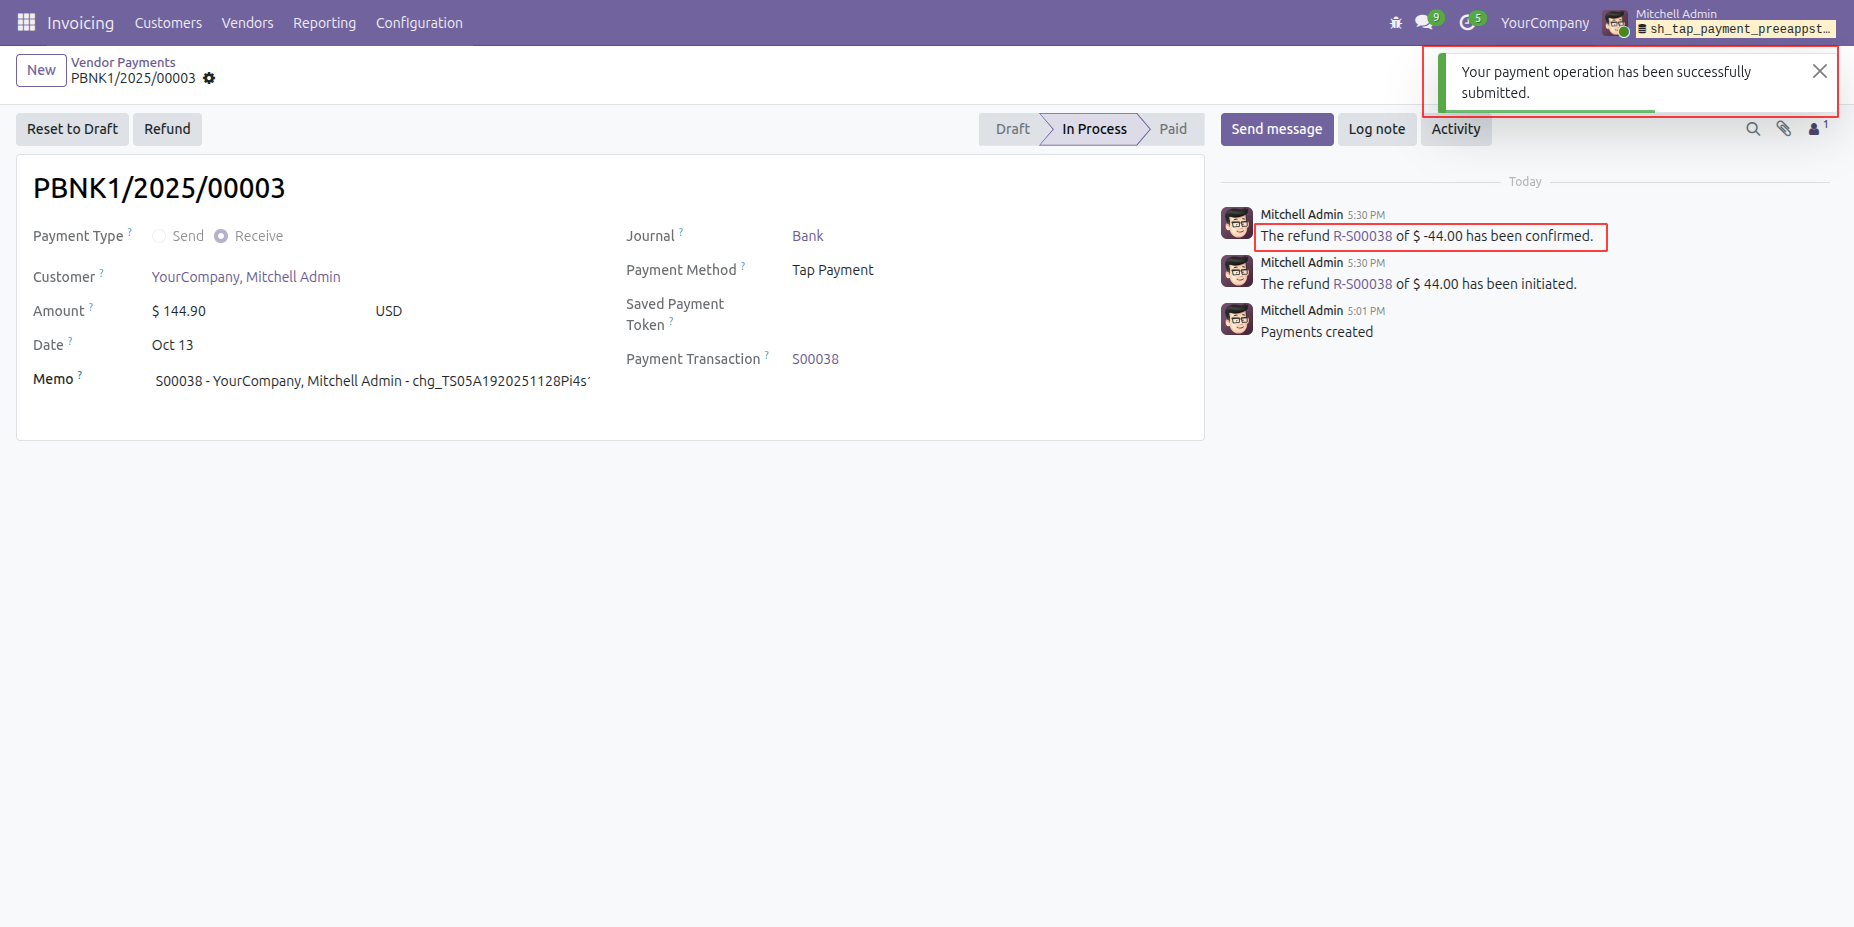The width and height of the screenshot is (1854, 927).
Task: Click the PBNK1/2025/00003 record title
Action: pyautogui.click(x=159, y=188)
